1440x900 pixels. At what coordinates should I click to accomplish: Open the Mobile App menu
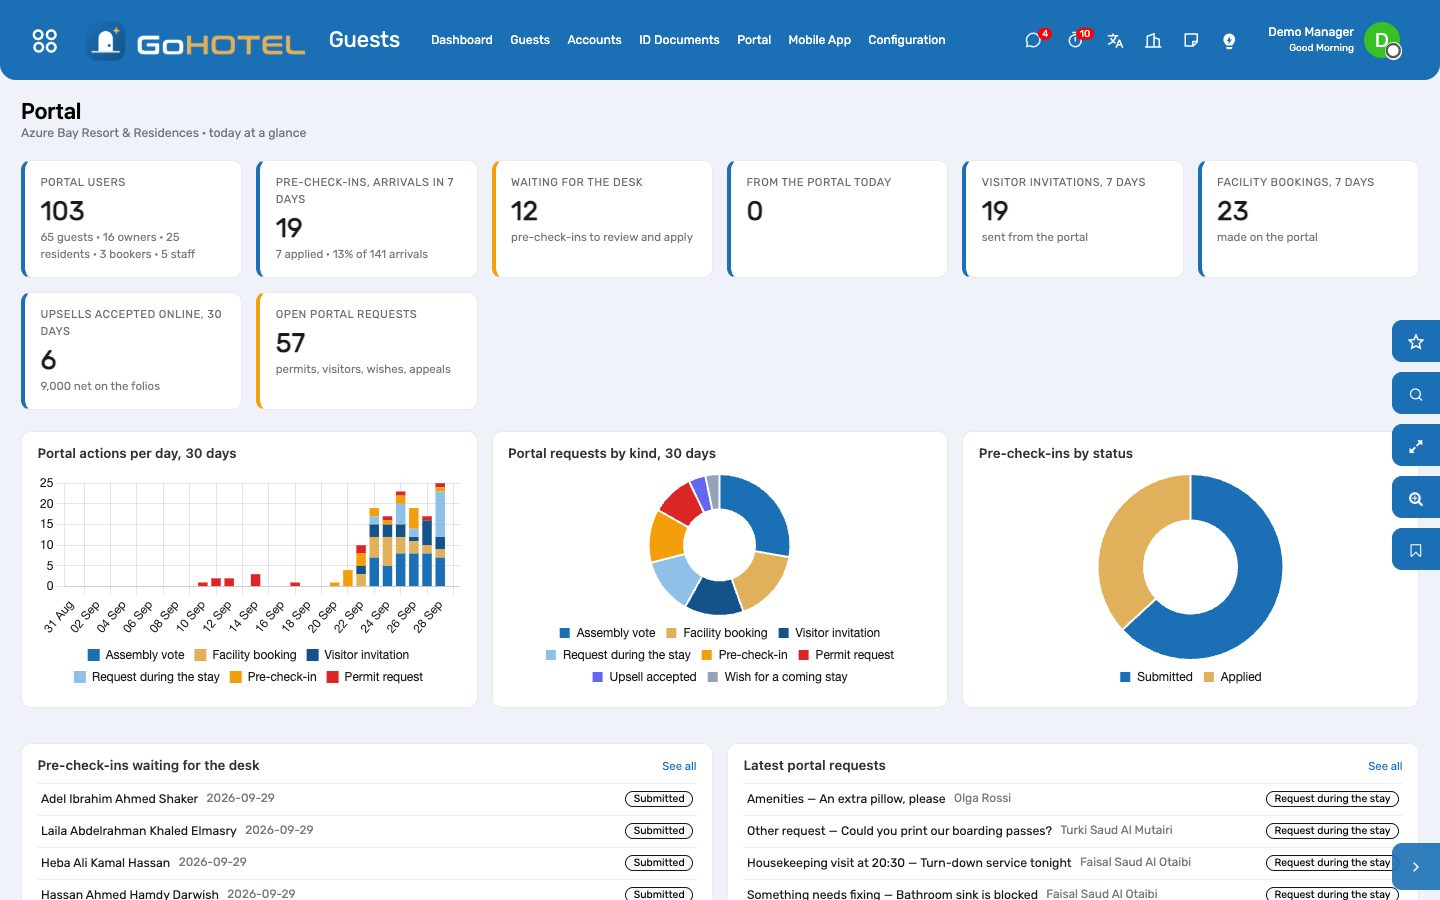click(x=819, y=40)
